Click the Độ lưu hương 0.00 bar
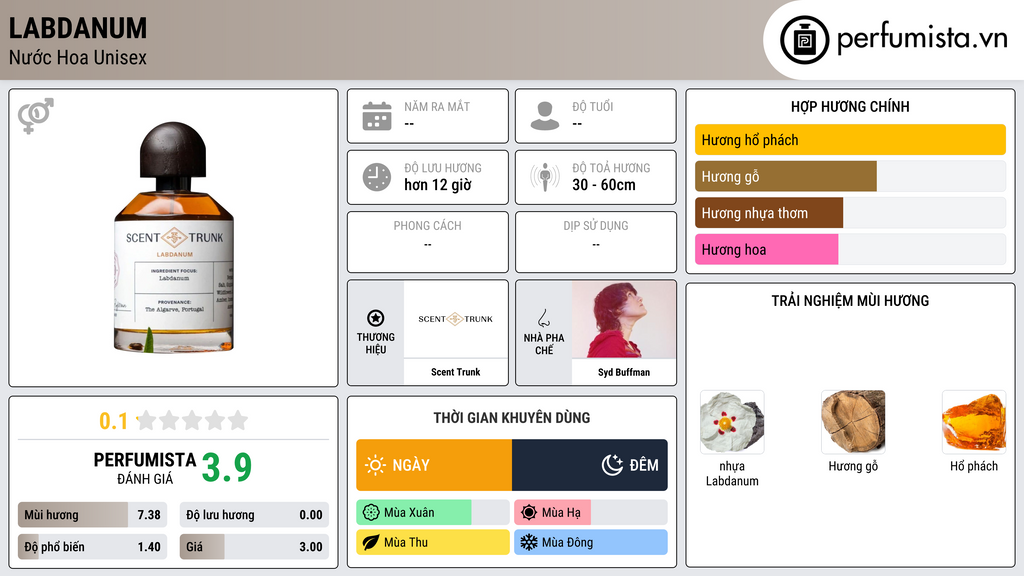 pos(254,515)
